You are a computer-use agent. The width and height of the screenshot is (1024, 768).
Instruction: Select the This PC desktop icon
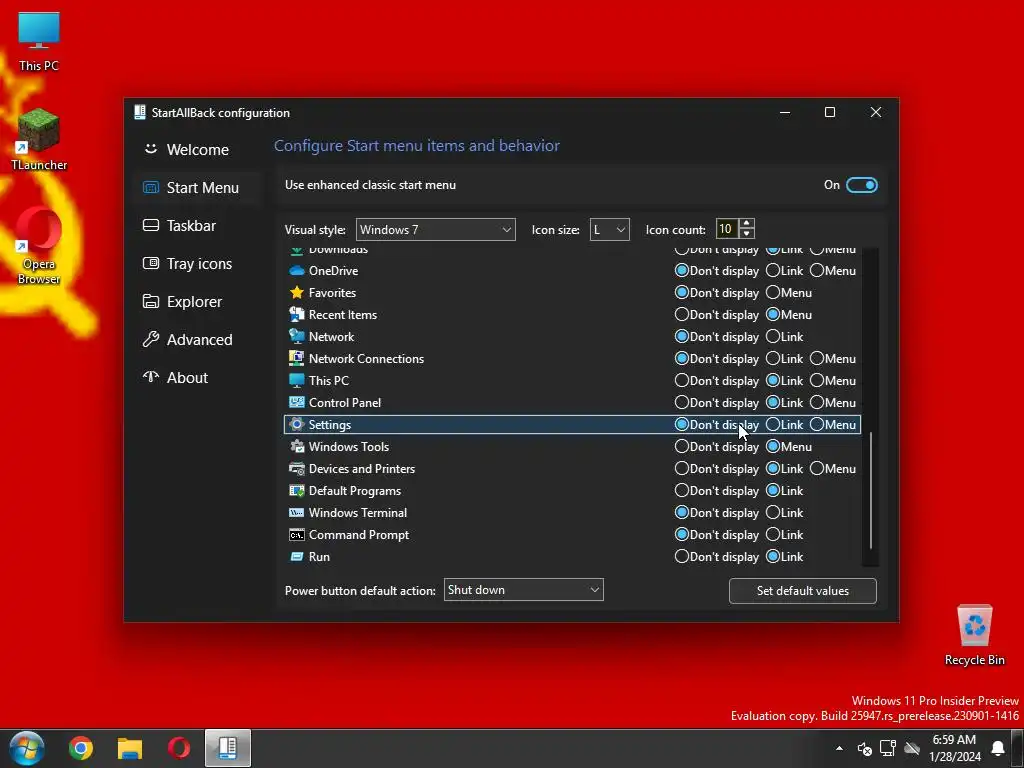click(39, 41)
